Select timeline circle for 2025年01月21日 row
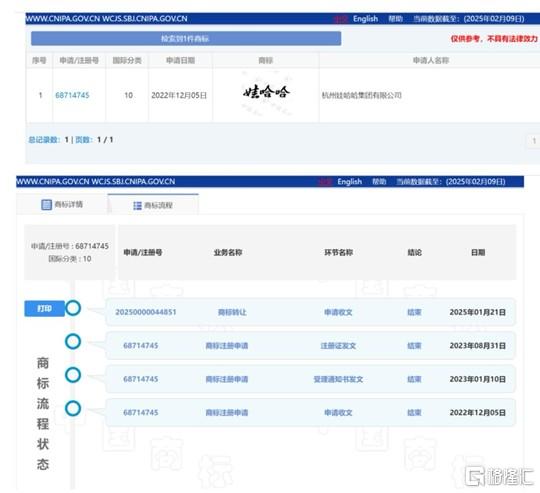The height and width of the screenshot is (493, 540). pos(73,308)
